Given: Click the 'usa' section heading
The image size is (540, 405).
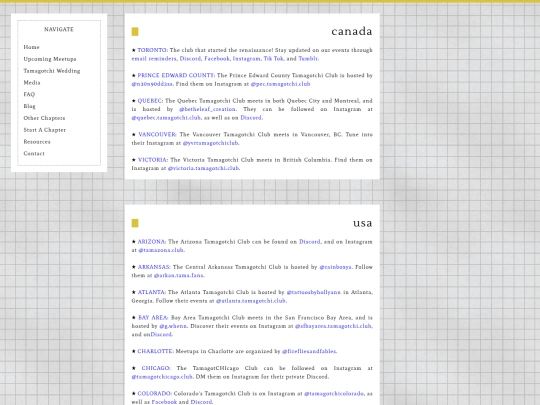Looking at the screenshot, I should click(363, 223).
